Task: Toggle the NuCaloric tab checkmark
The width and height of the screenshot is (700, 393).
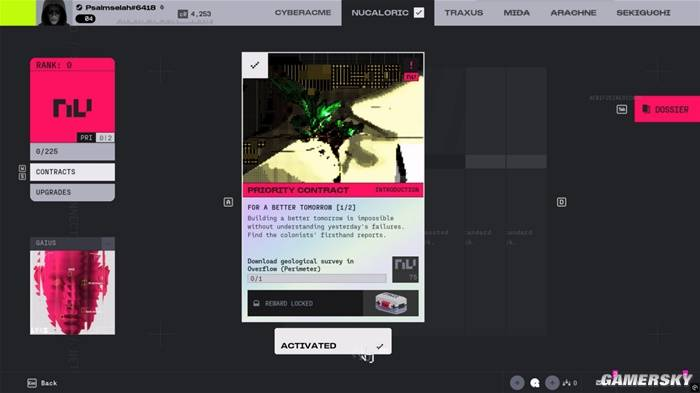Action: (419, 13)
